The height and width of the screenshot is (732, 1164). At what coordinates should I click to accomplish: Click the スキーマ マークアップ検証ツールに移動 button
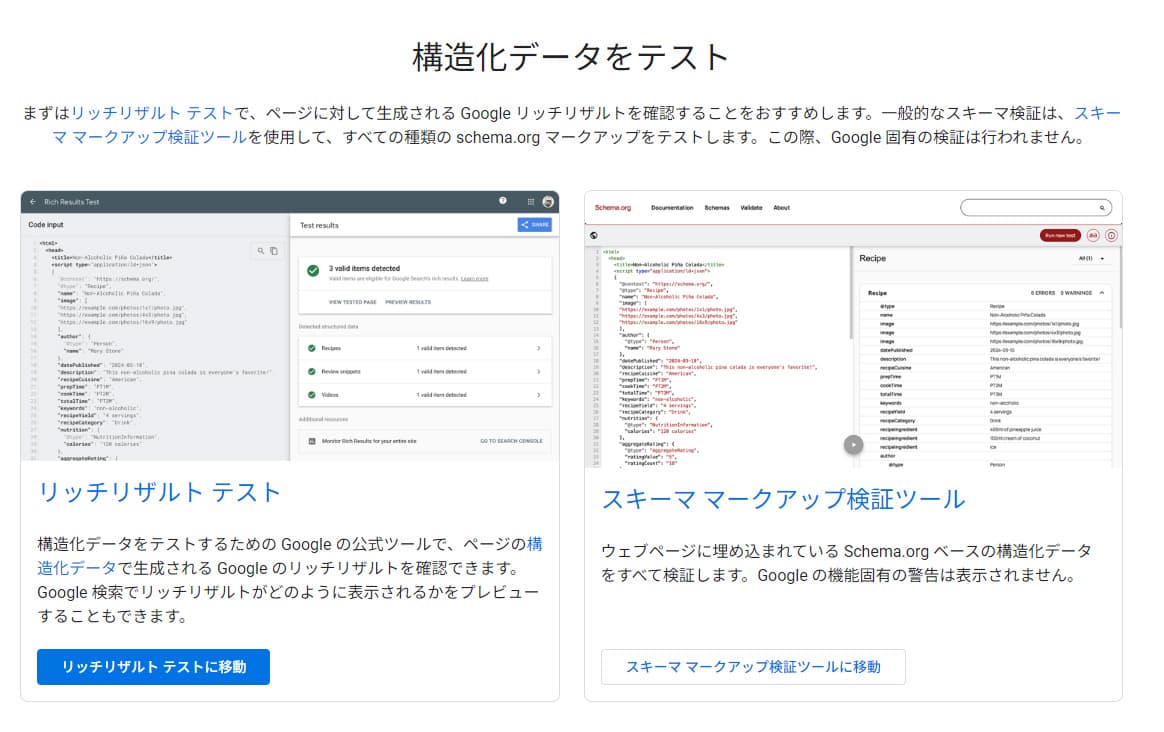tap(753, 667)
